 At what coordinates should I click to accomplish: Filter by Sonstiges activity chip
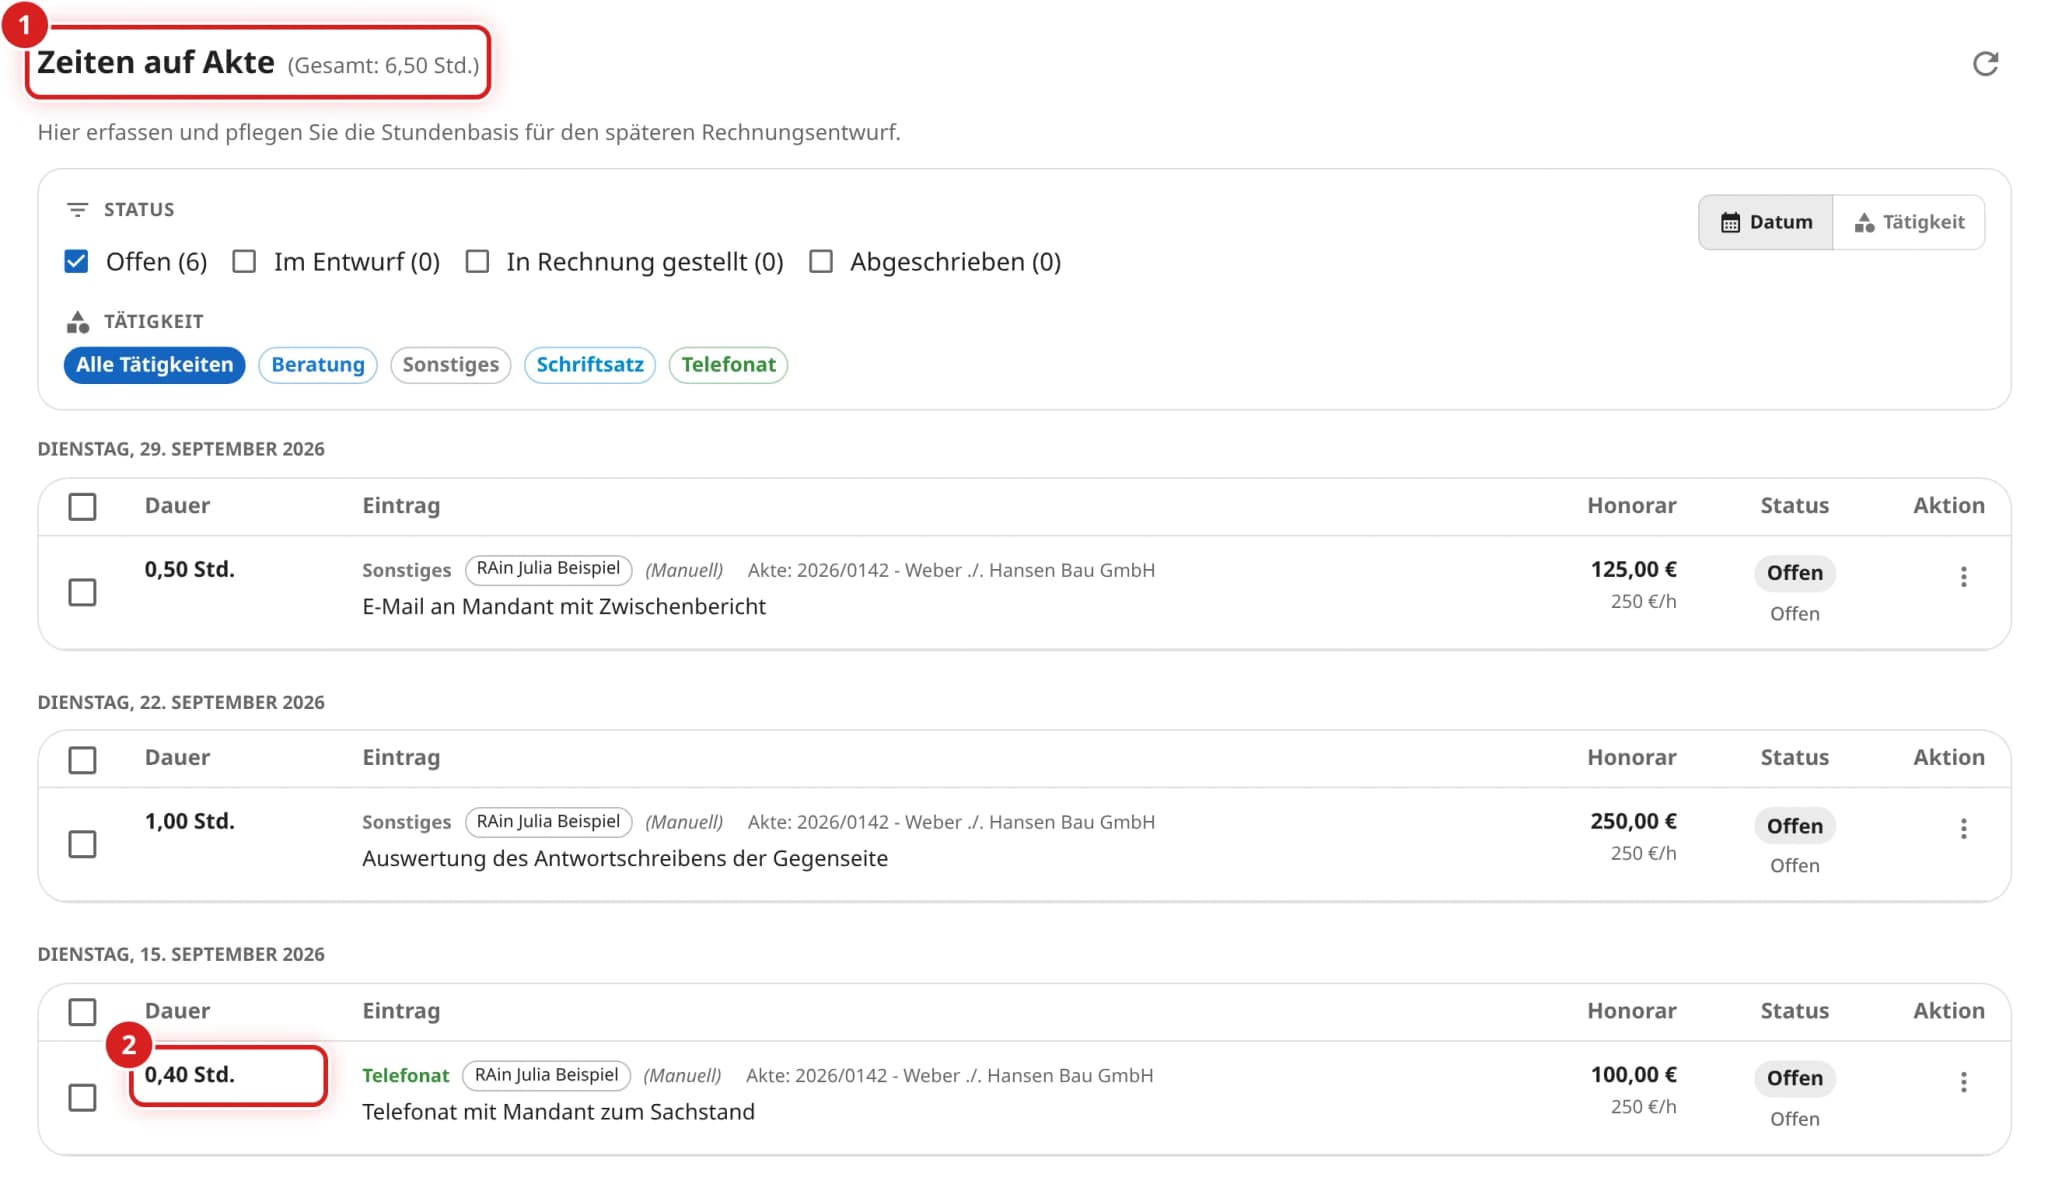click(x=451, y=365)
